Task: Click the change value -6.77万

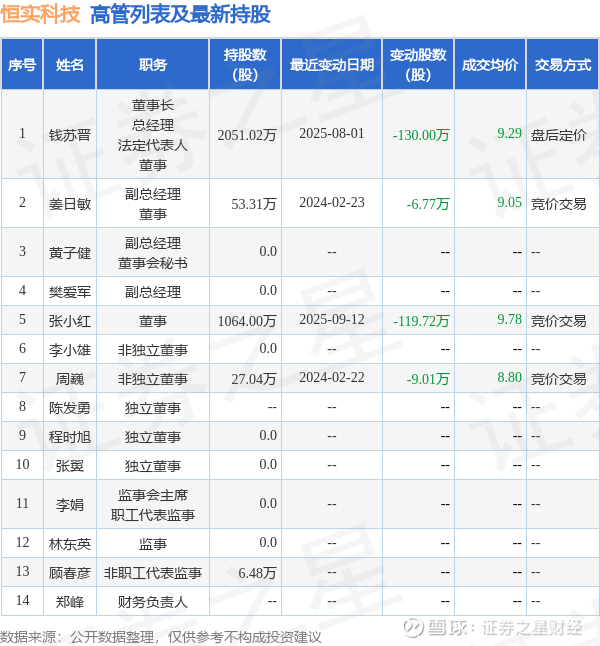Action: (x=428, y=204)
